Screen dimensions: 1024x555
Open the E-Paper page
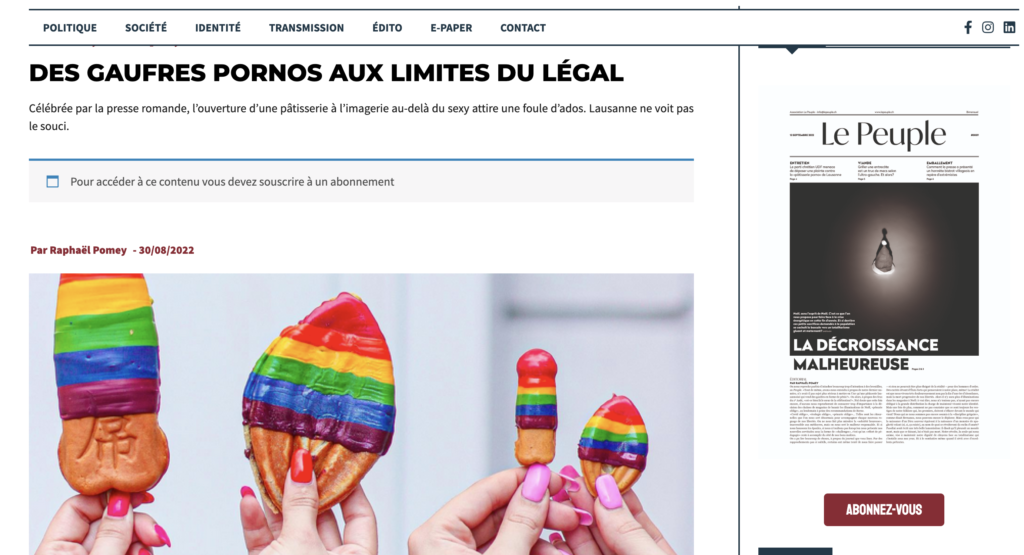(451, 28)
